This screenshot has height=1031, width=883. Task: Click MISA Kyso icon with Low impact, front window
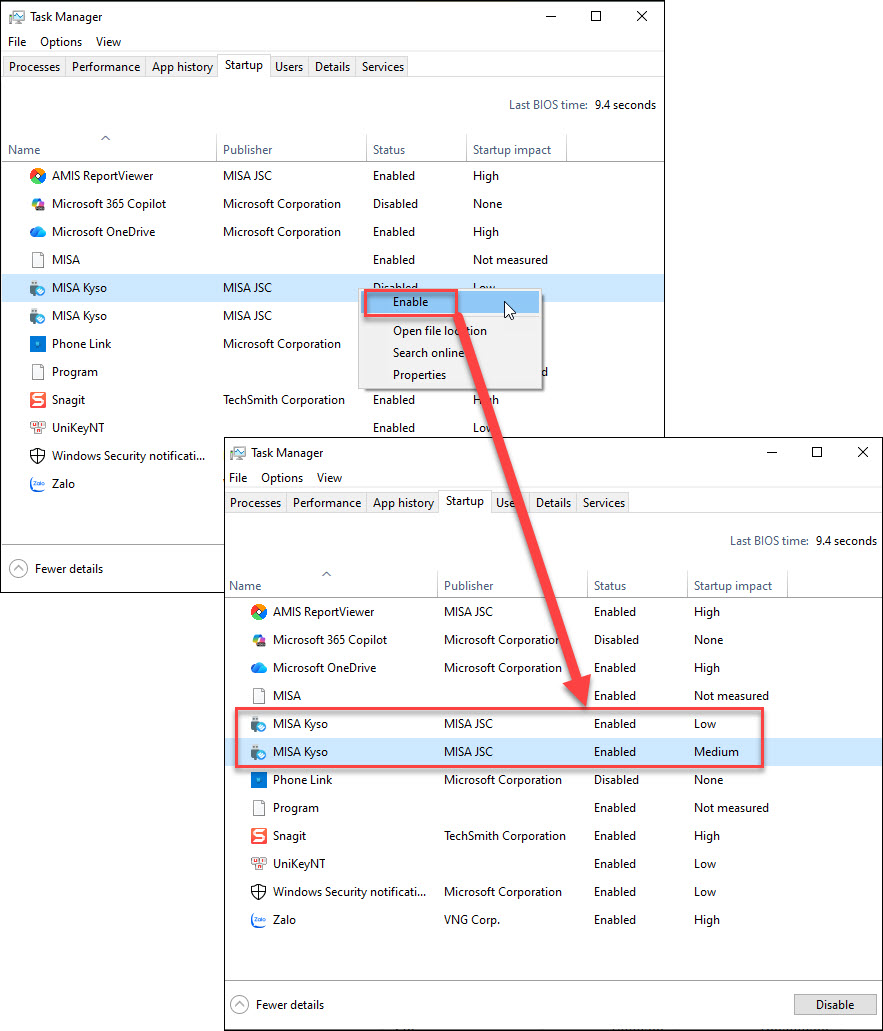[x=258, y=724]
